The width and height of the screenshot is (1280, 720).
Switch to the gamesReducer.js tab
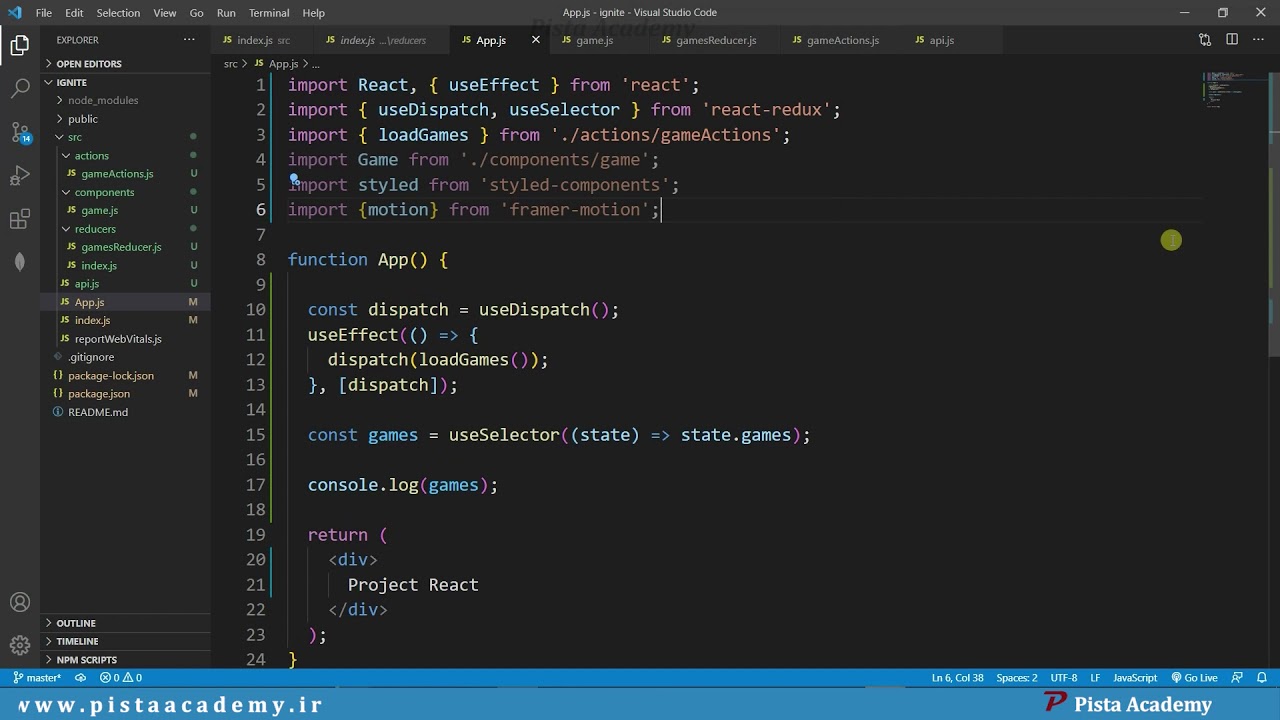pos(716,40)
